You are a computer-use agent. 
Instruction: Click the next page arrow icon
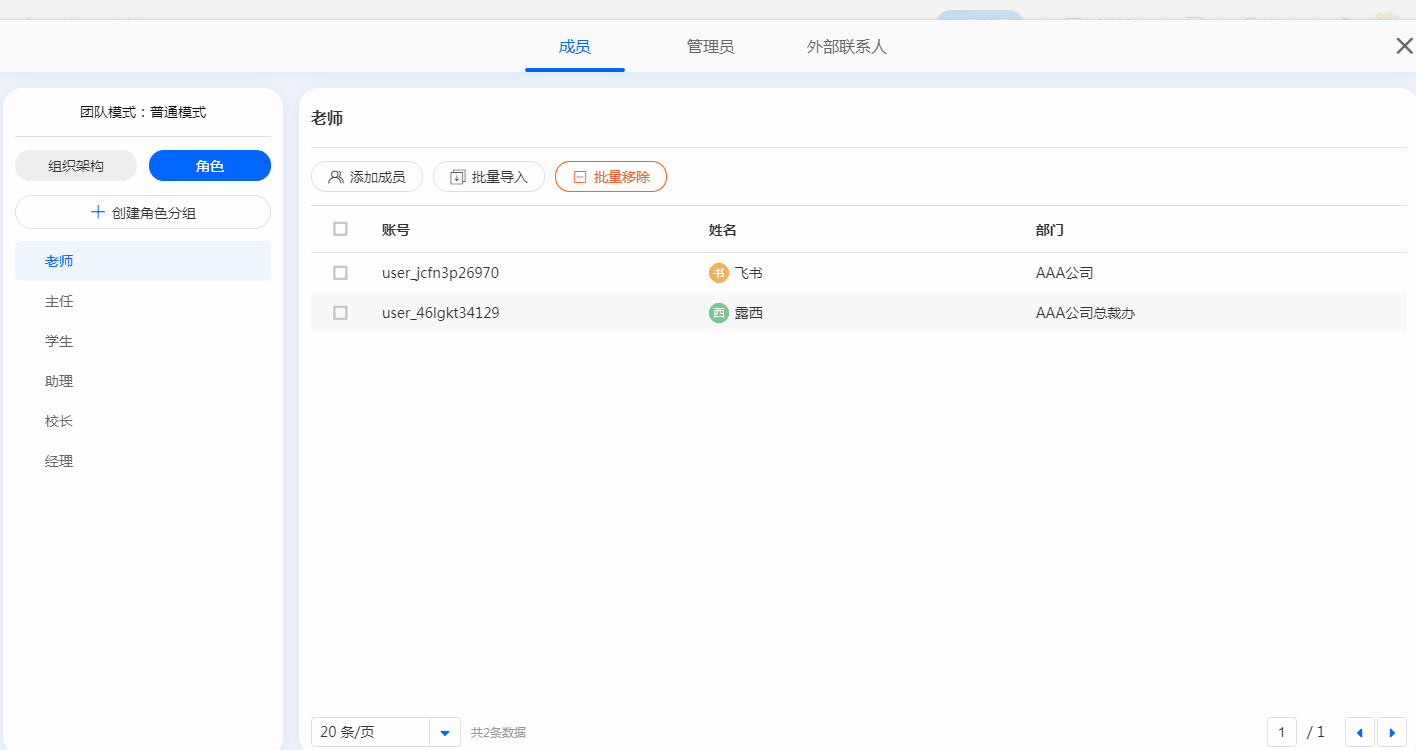click(1391, 732)
